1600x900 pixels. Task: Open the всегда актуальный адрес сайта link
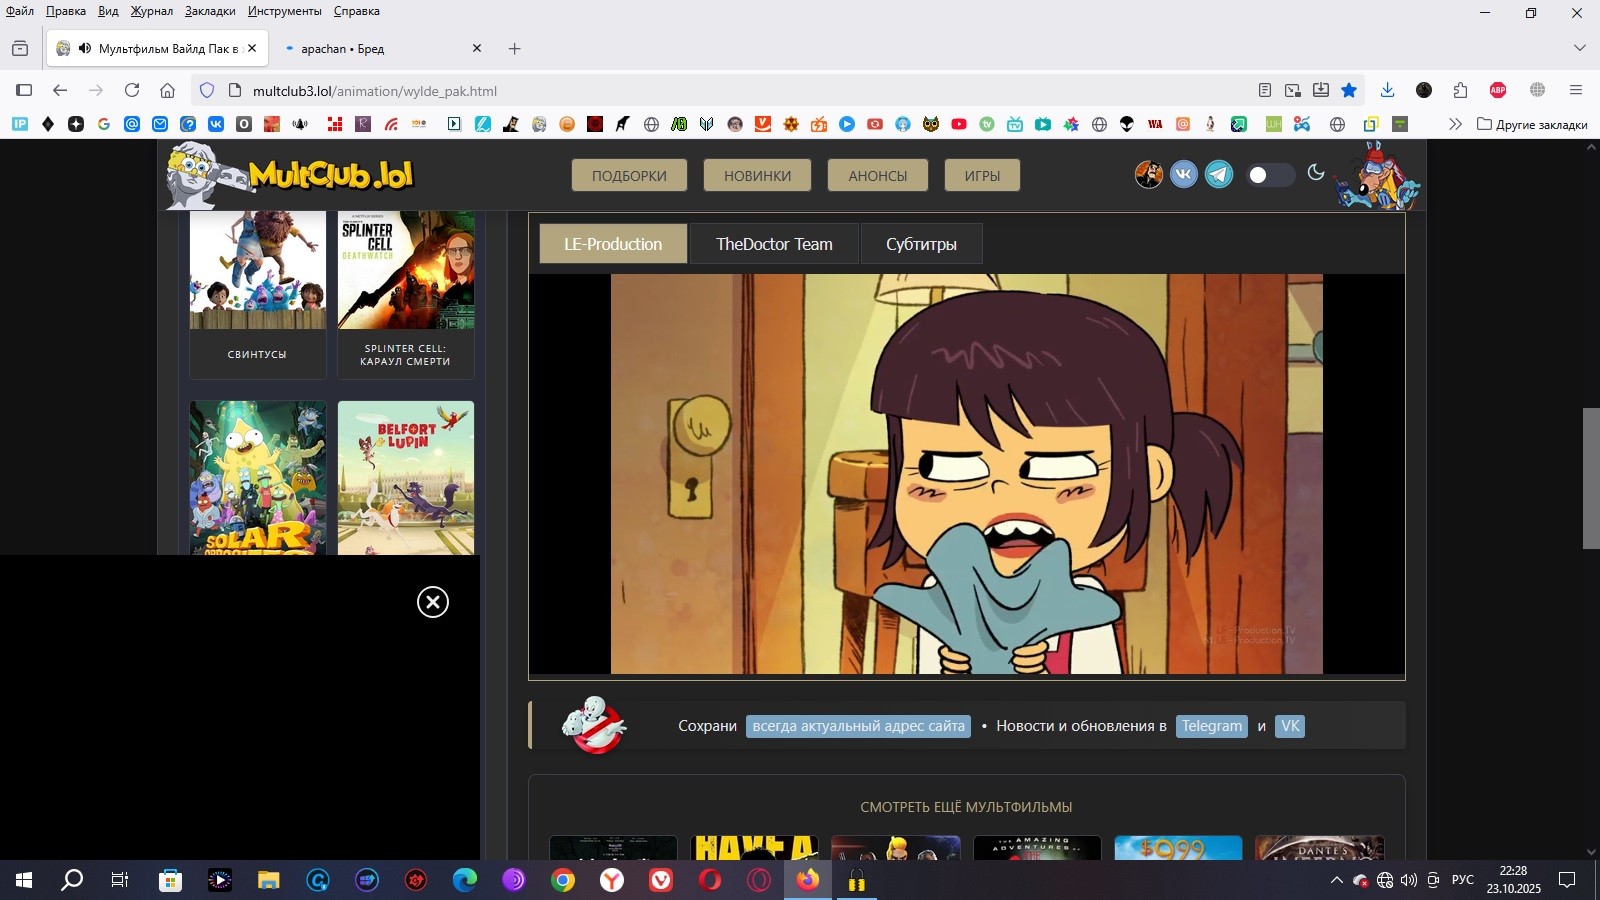858,726
